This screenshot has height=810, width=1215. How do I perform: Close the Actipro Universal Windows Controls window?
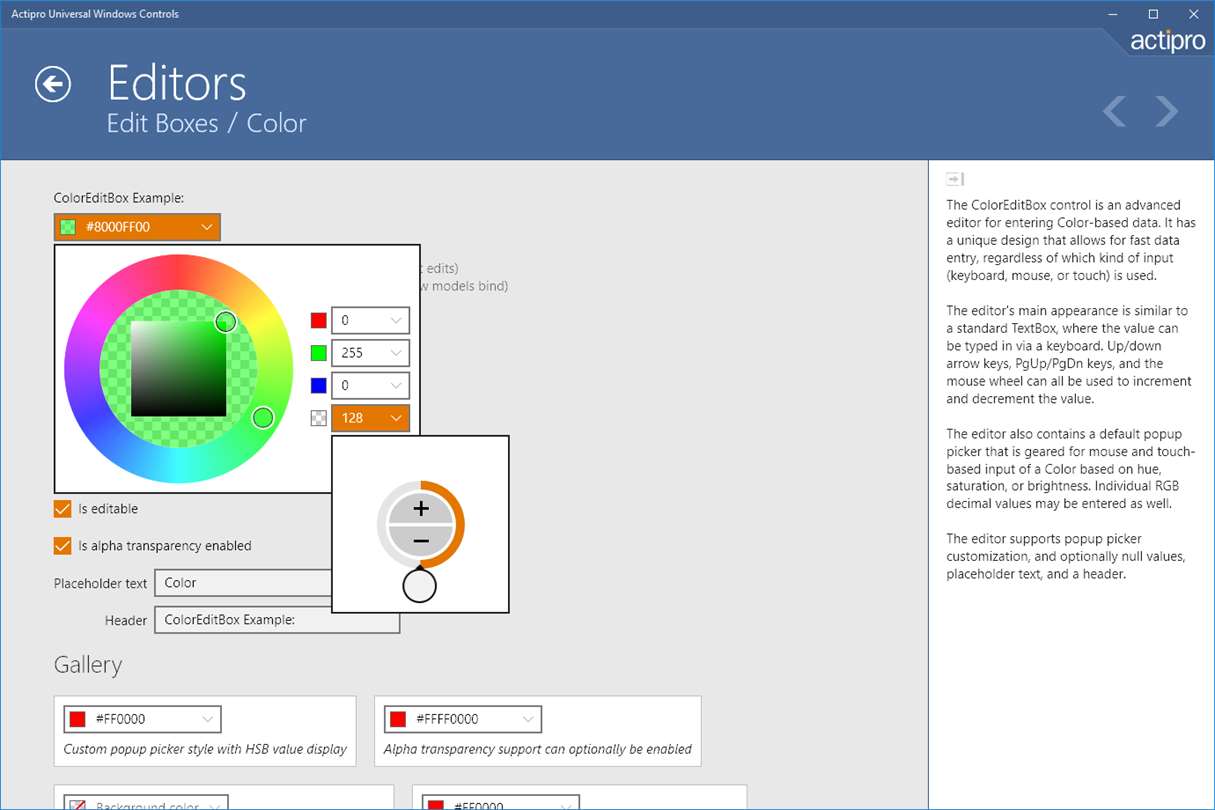tap(1192, 14)
